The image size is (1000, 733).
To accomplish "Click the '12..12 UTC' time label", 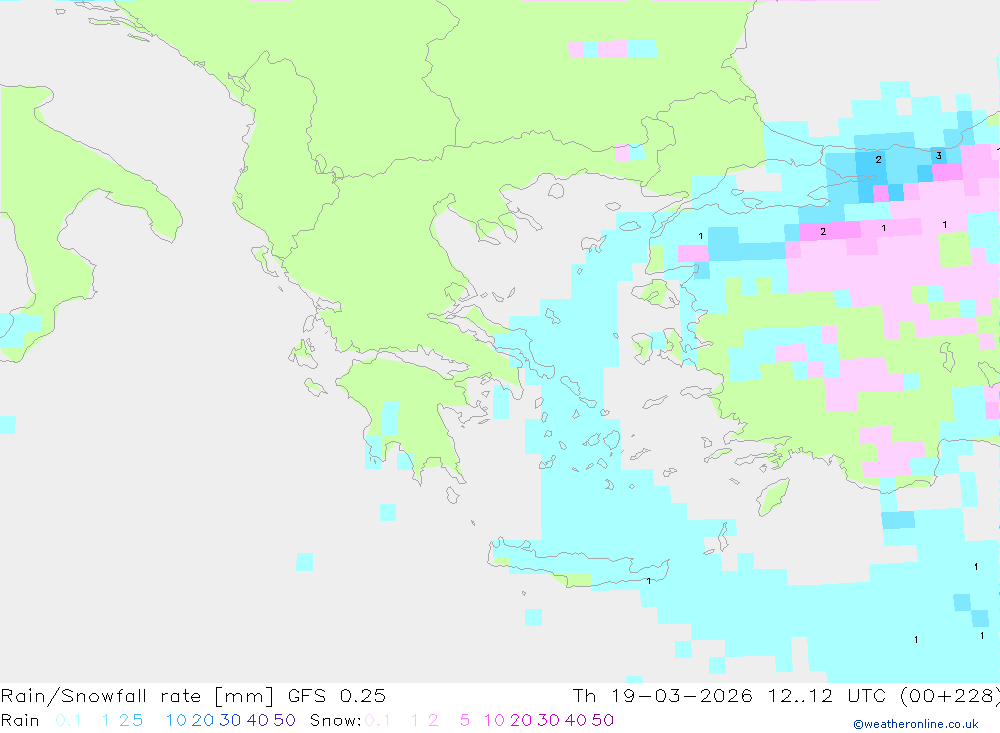I will 827,696.
